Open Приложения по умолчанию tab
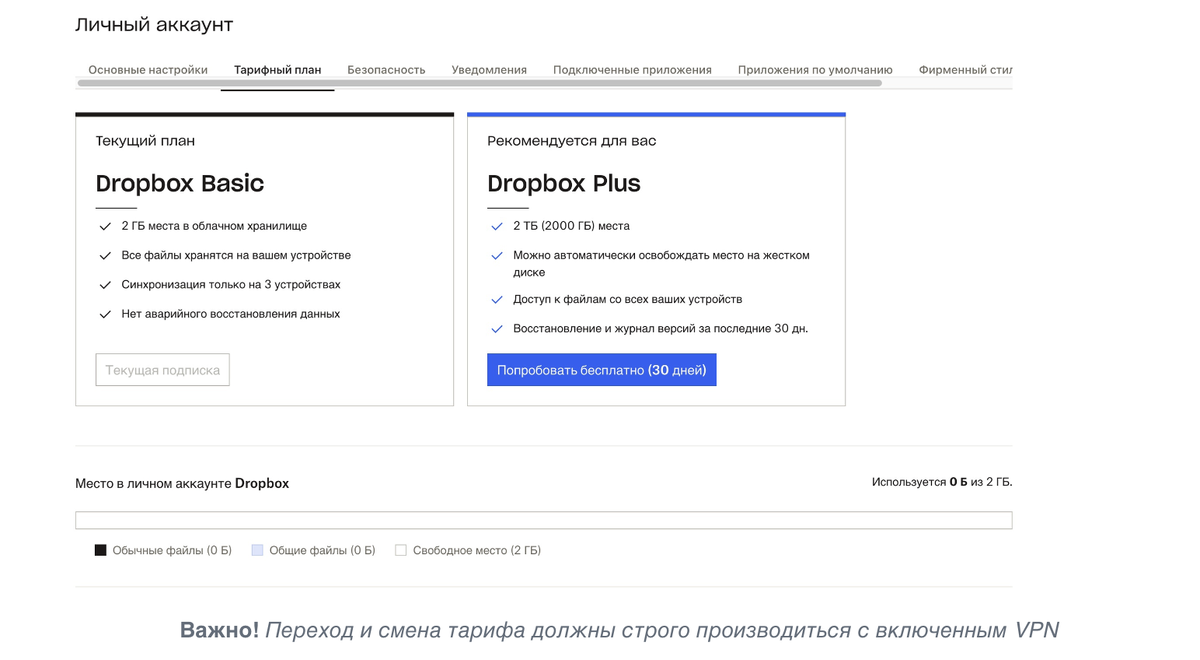The height and width of the screenshot is (660, 1200). pyautogui.click(x=815, y=70)
